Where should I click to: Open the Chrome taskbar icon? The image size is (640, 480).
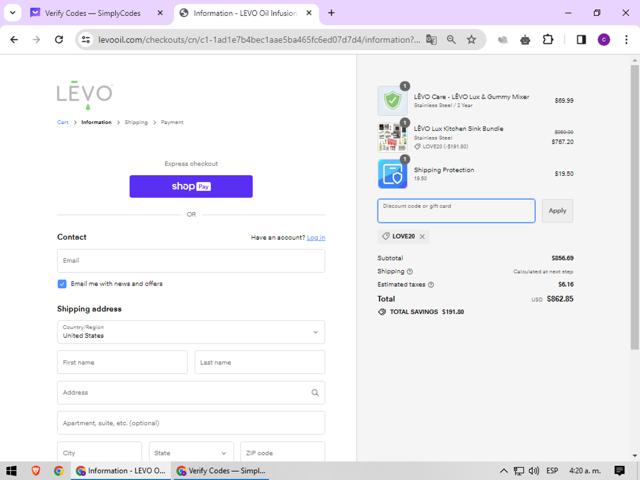tap(58, 471)
